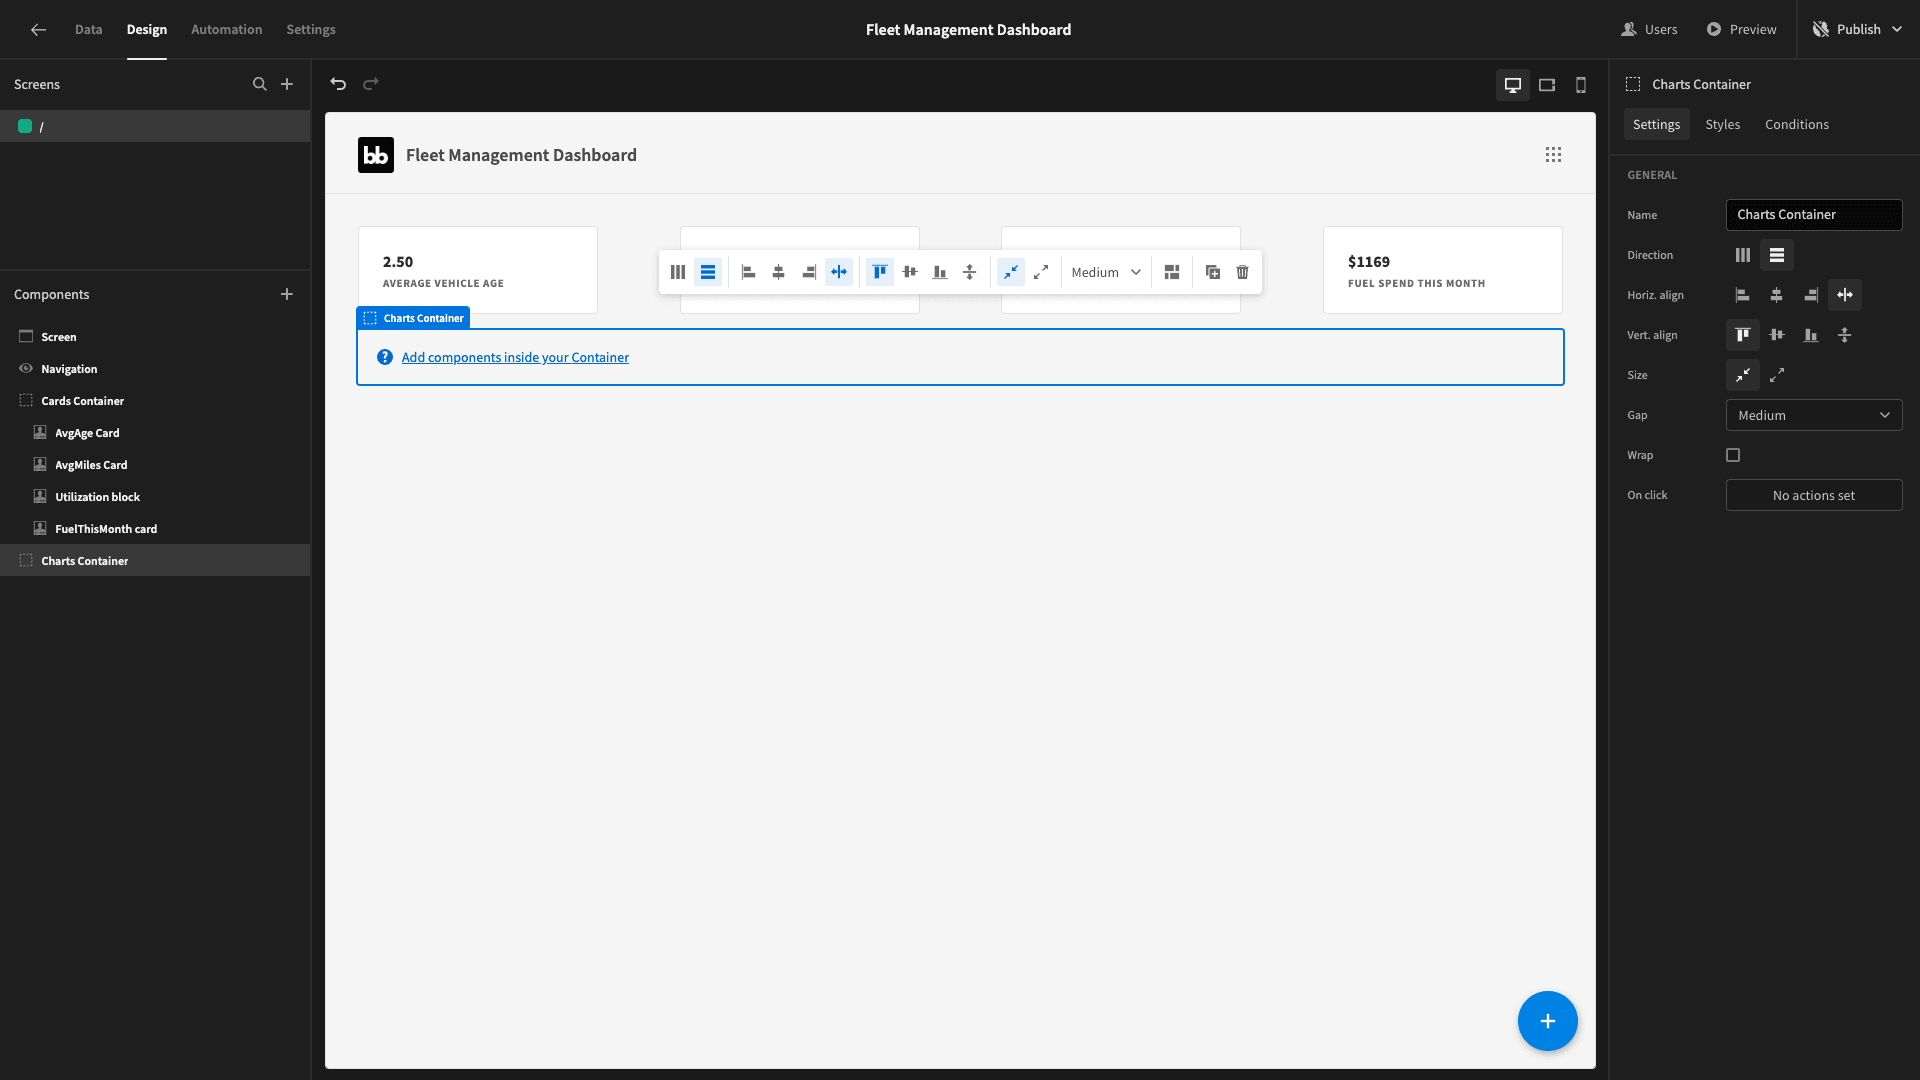The height and width of the screenshot is (1080, 1920).
Task: Delete container using trash icon in toolbar
Action: pos(1242,272)
